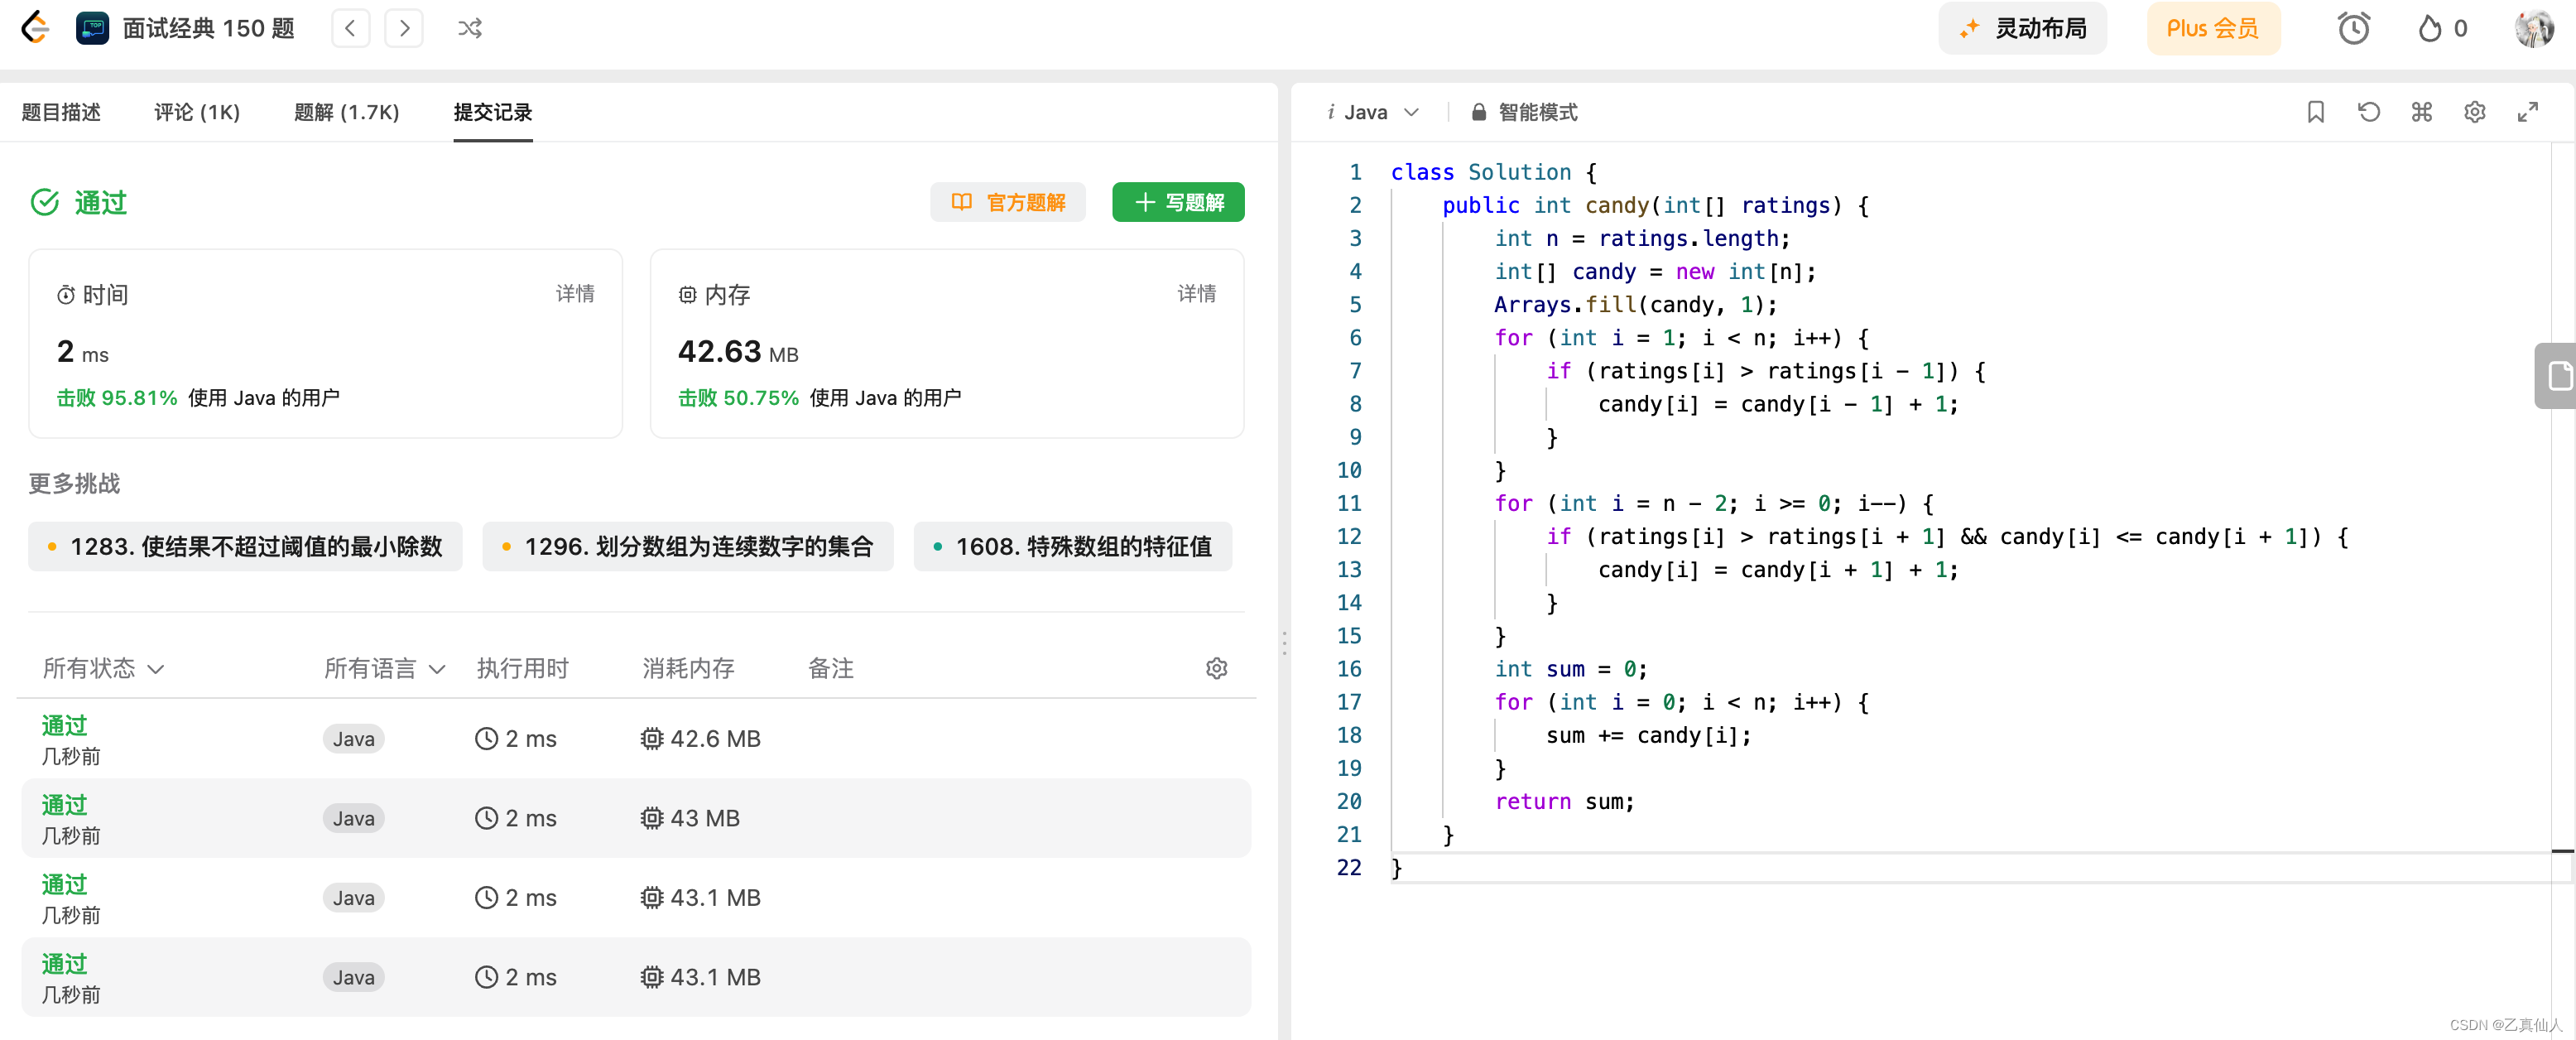Click the shuffle random problem icon
The image size is (2576, 1040).
470,28
